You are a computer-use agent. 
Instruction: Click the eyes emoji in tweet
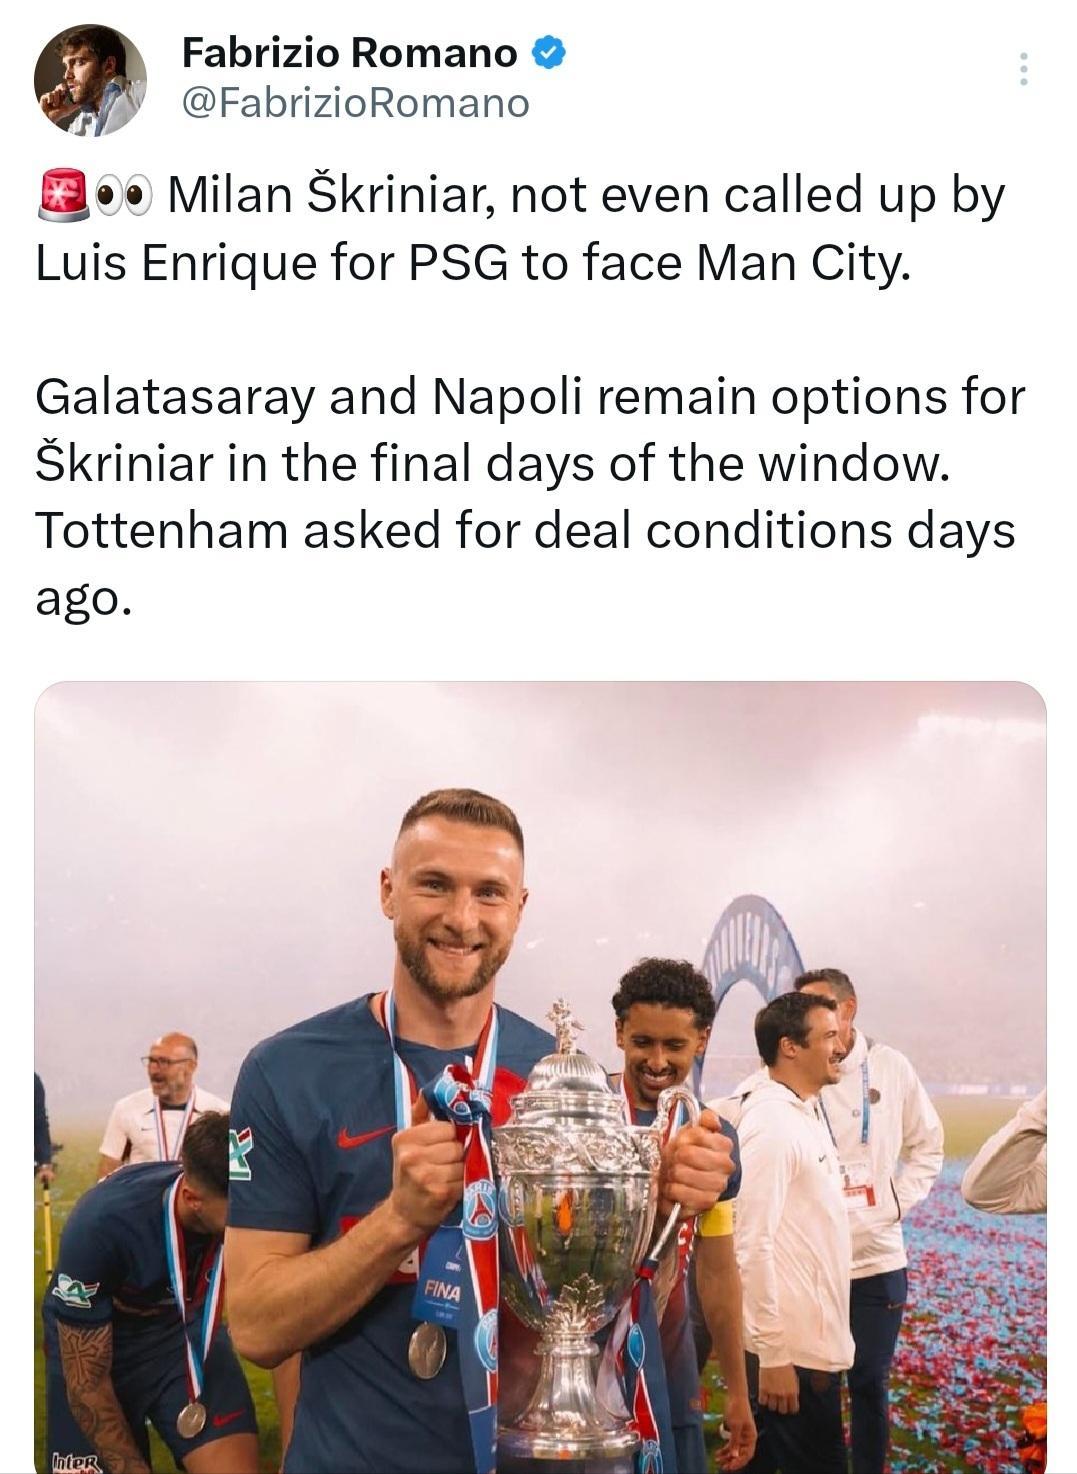(122, 196)
